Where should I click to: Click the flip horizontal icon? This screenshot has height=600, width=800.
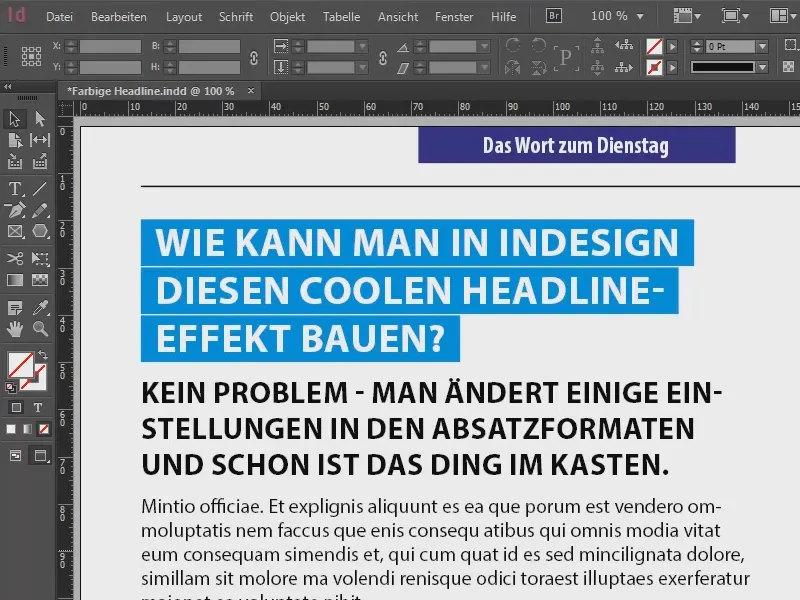coord(513,67)
